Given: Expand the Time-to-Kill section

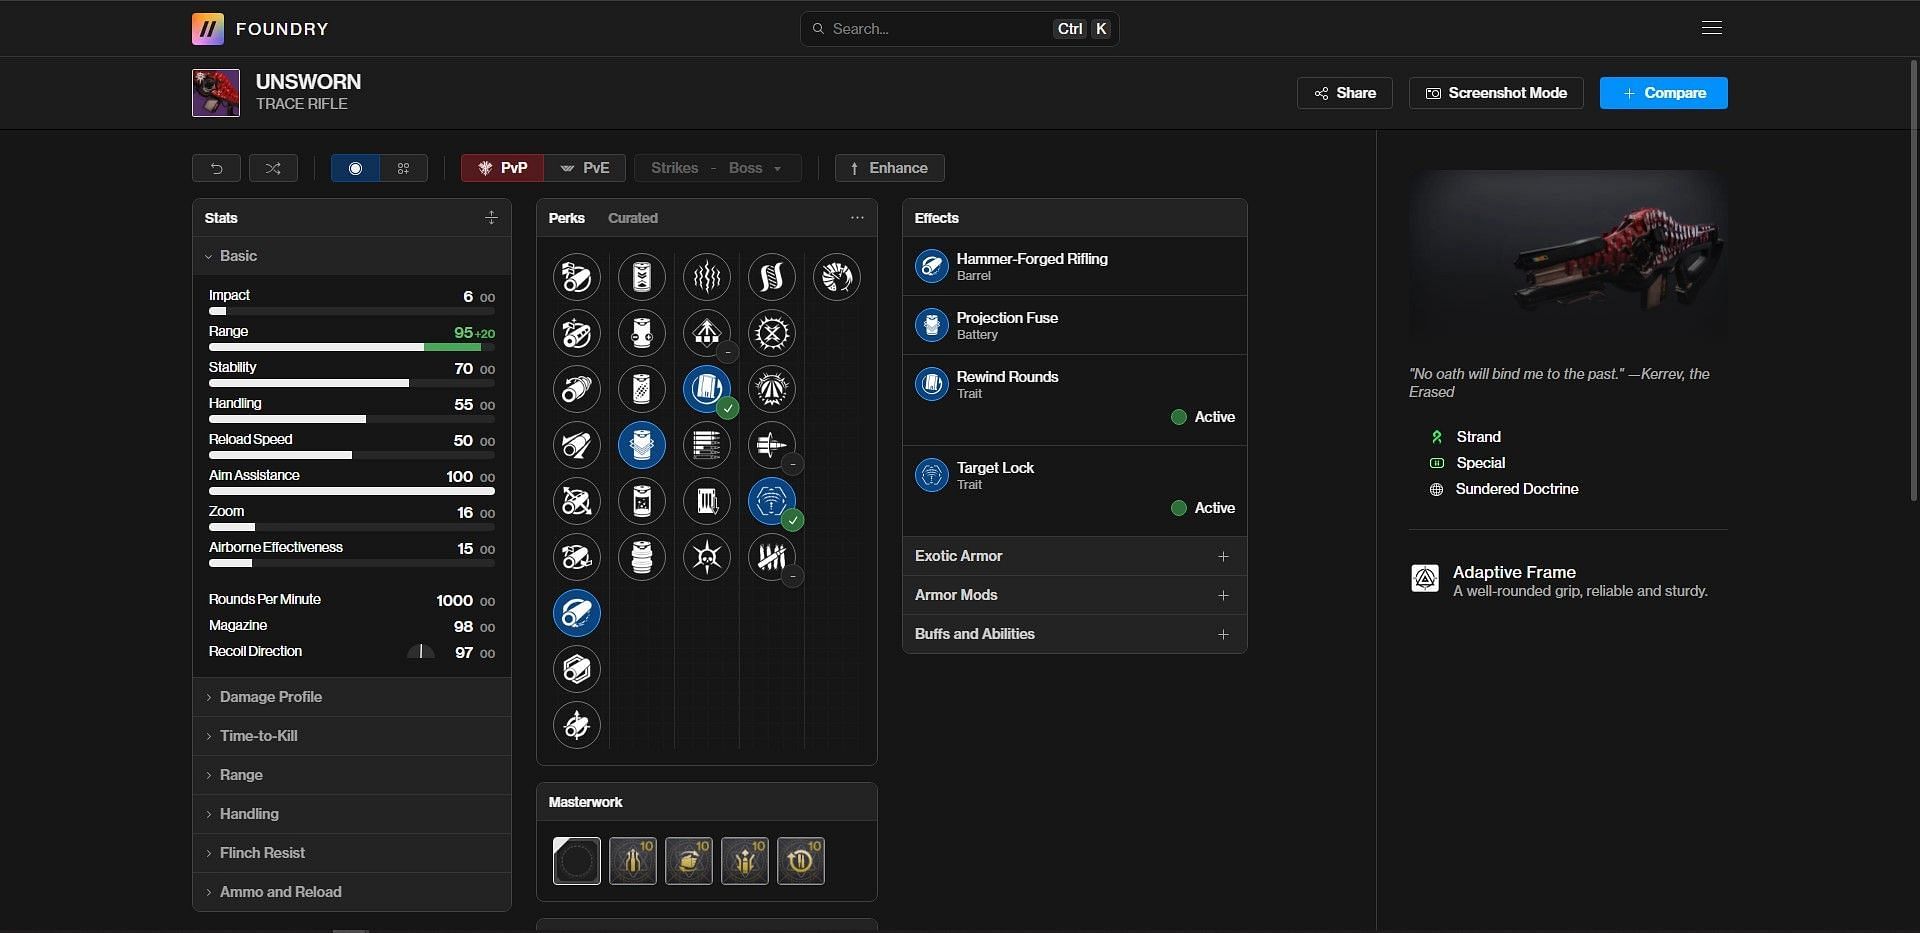Looking at the screenshot, I should pos(351,736).
